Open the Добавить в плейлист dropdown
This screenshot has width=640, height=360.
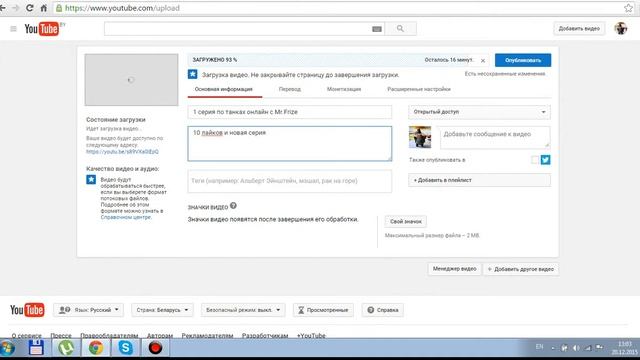(479, 180)
